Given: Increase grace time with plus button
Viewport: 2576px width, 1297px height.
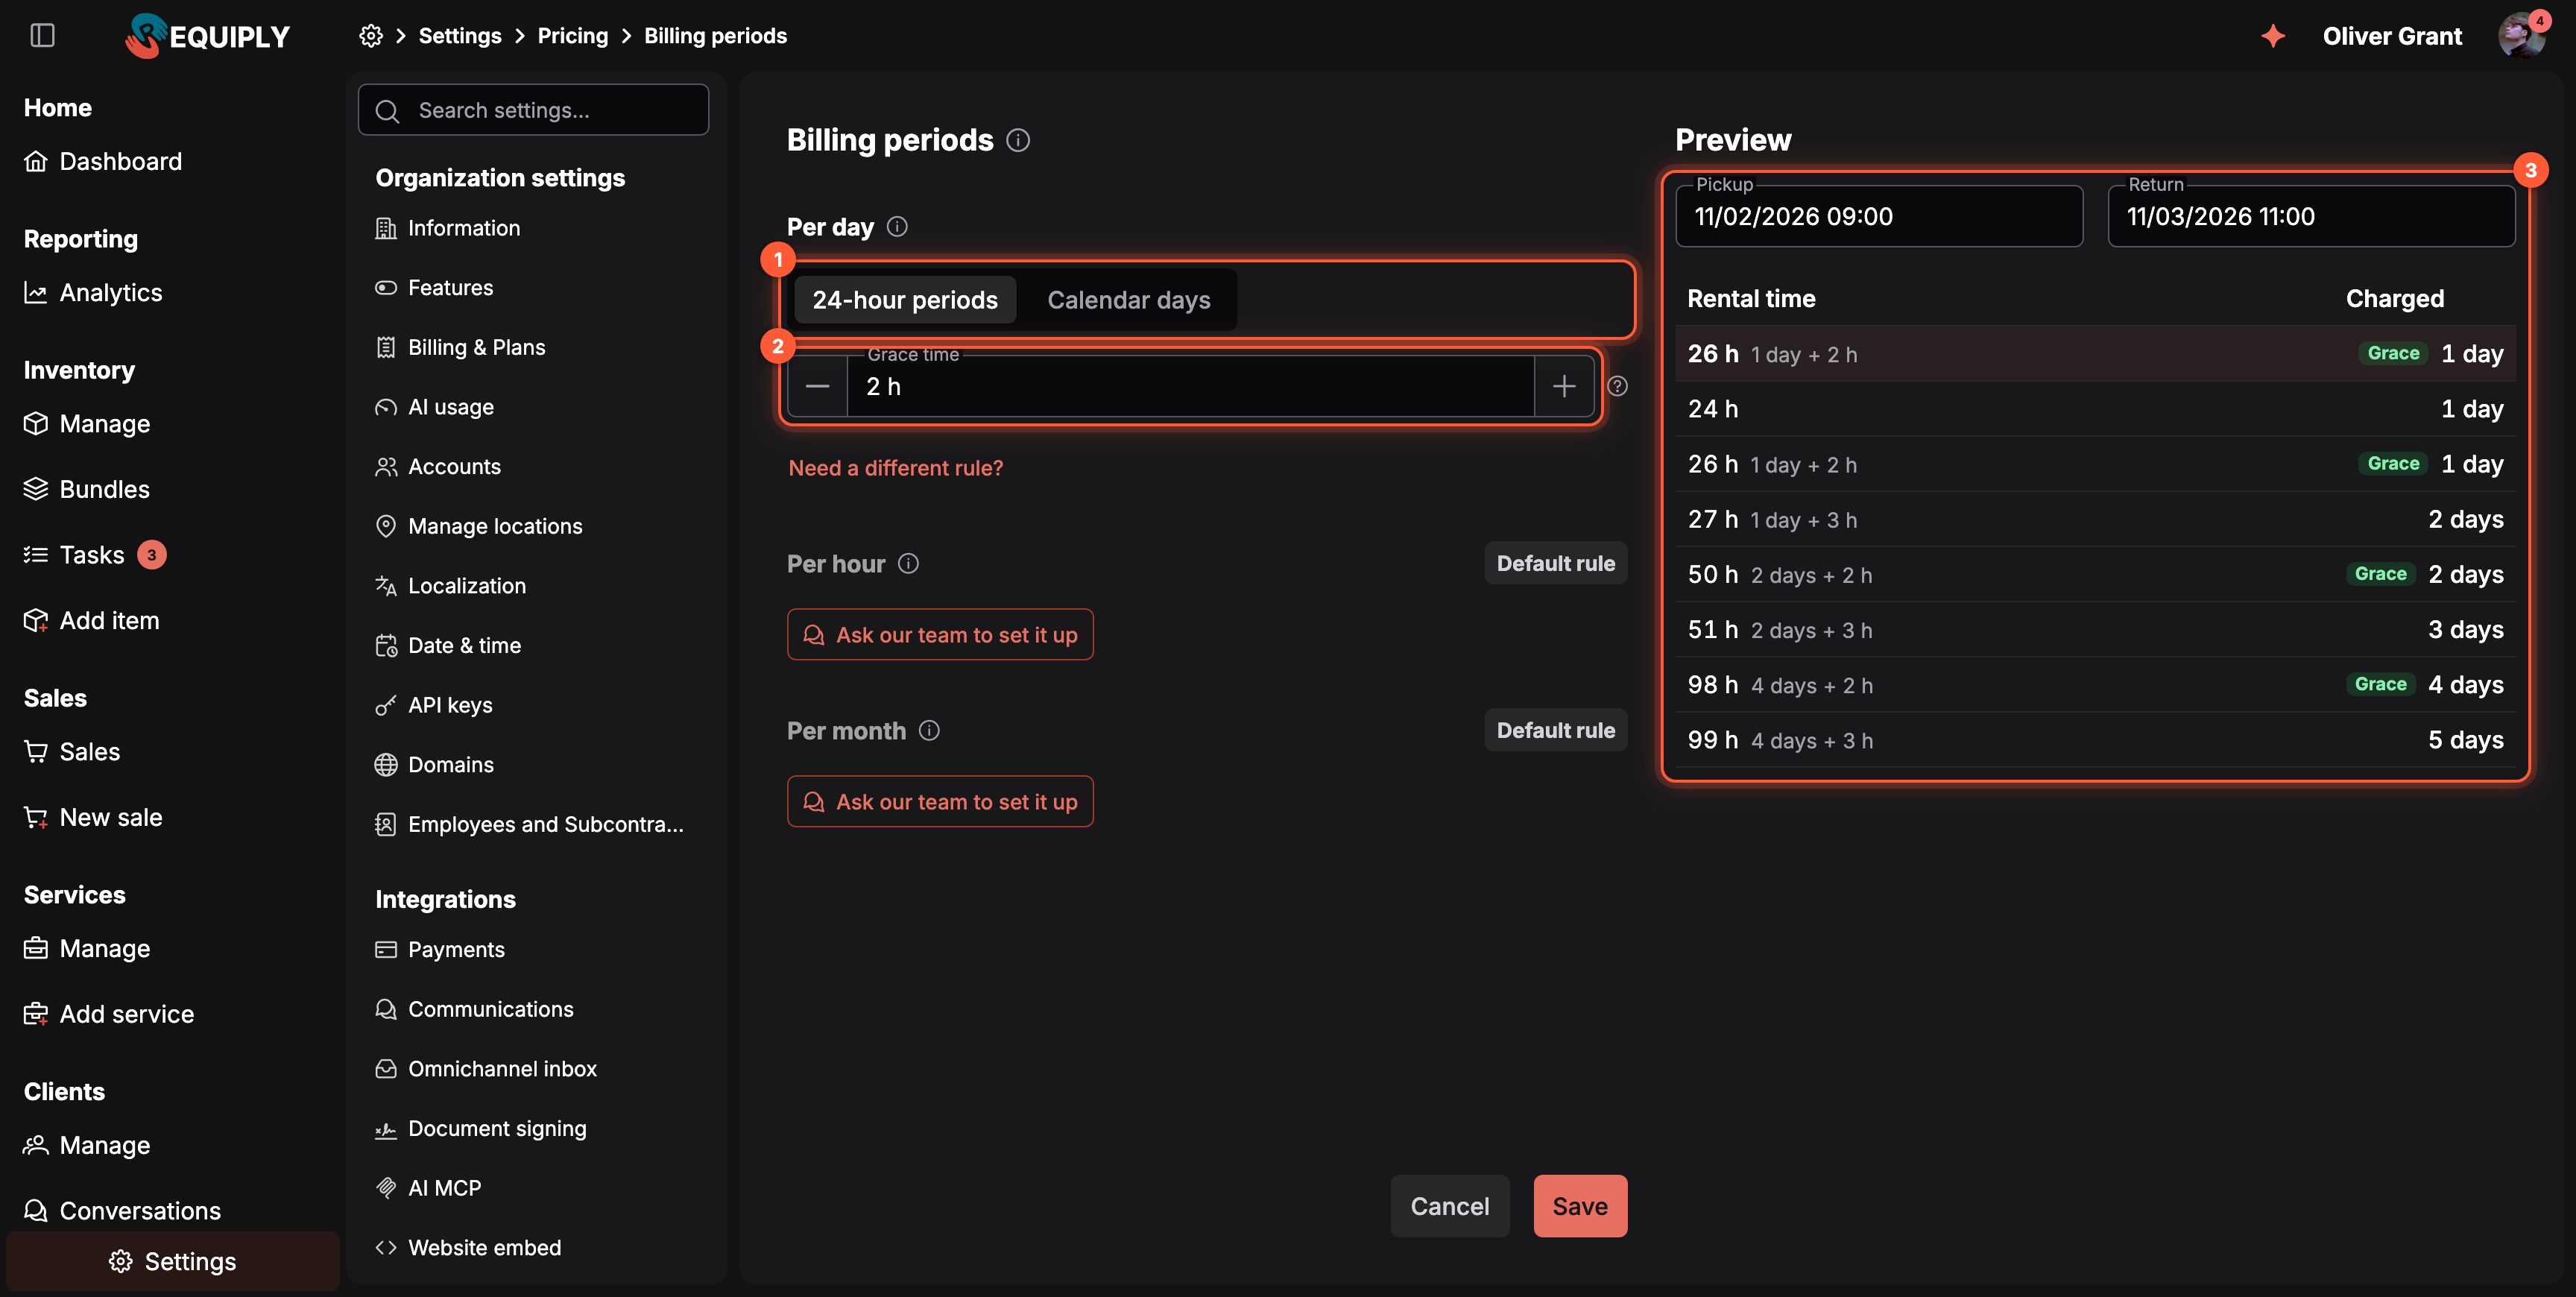Looking at the screenshot, I should click(1564, 386).
